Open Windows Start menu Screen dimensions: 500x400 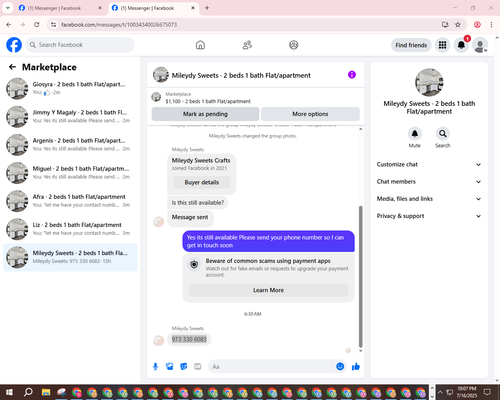pyautogui.click(x=9, y=392)
